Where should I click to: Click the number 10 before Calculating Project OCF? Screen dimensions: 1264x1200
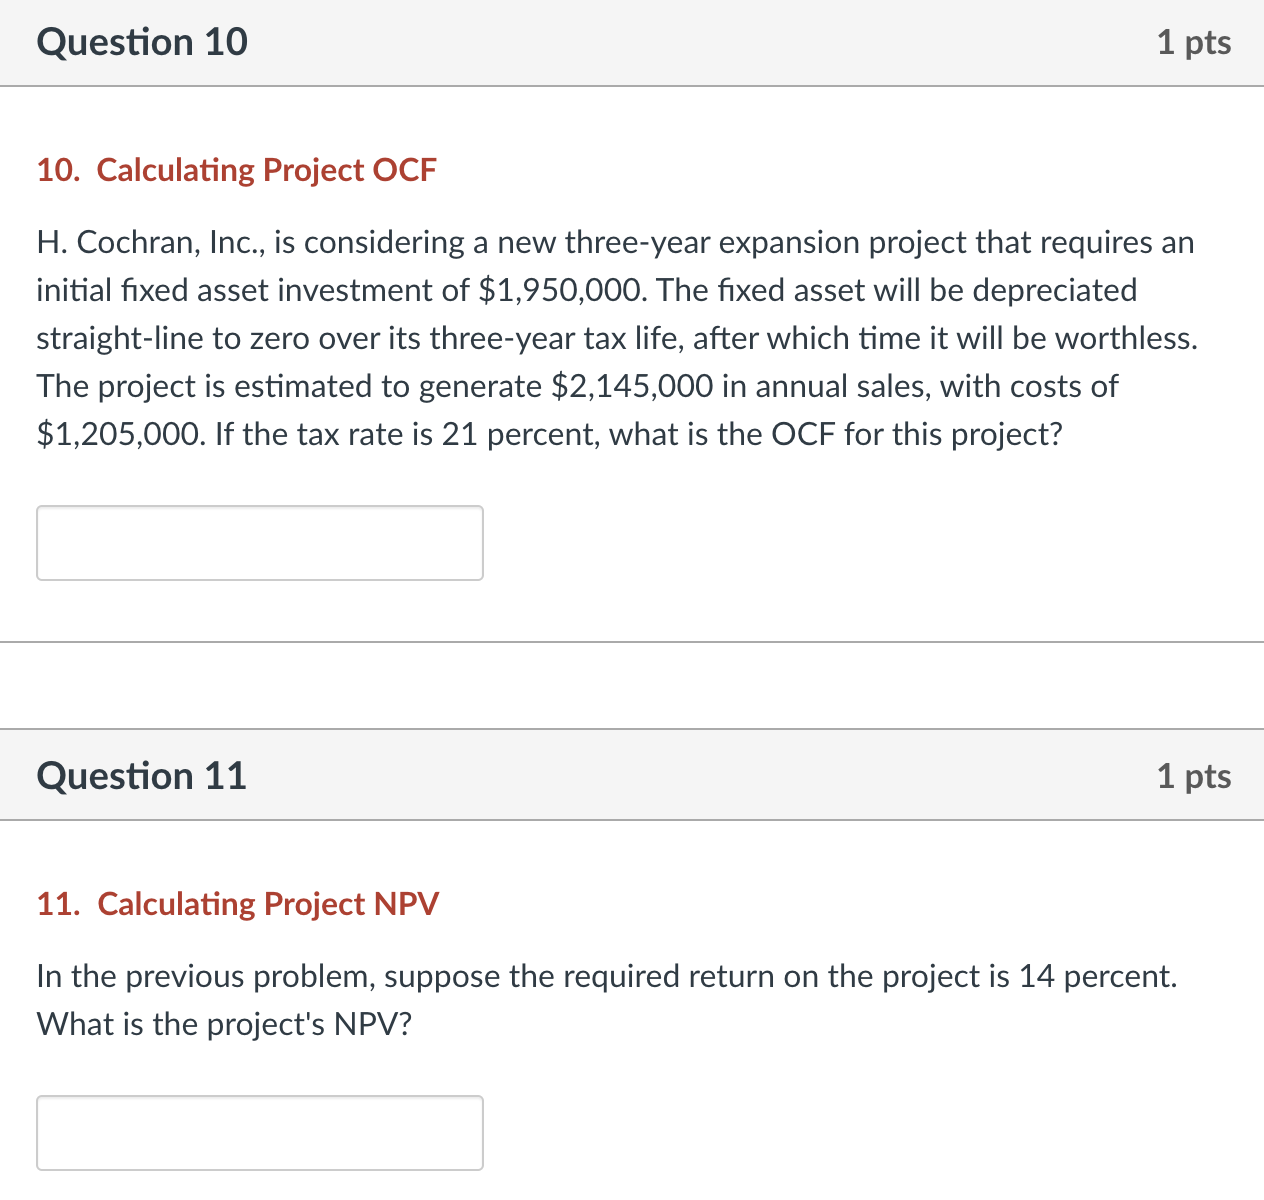[55, 169]
